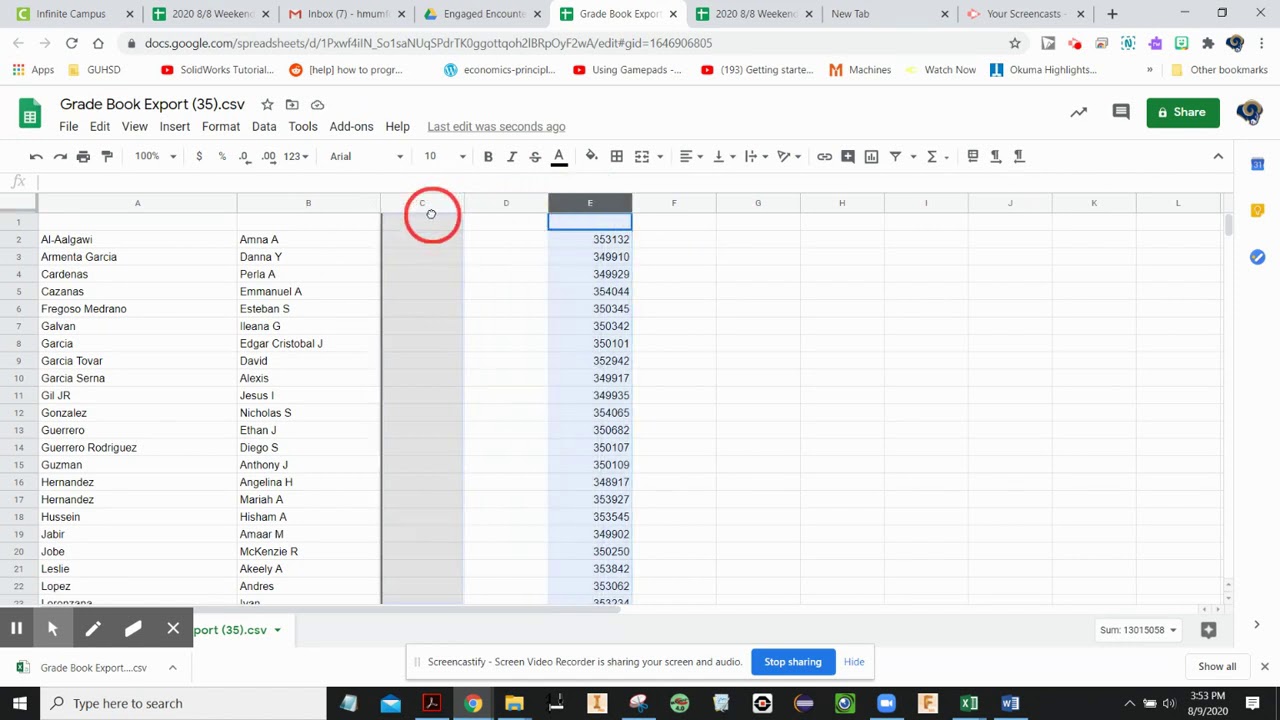1280x720 pixels.
Task: Open the Sum: 13015058 dropdown
Action: [1138, 630]
